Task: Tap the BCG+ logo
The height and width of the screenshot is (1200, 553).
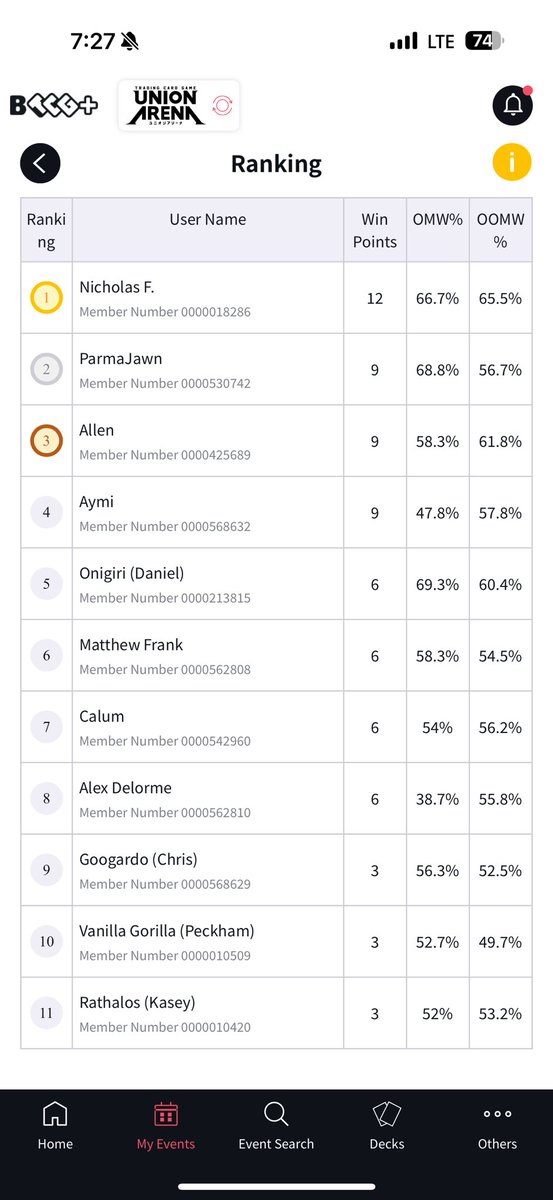Action: [x=54, y=105]
